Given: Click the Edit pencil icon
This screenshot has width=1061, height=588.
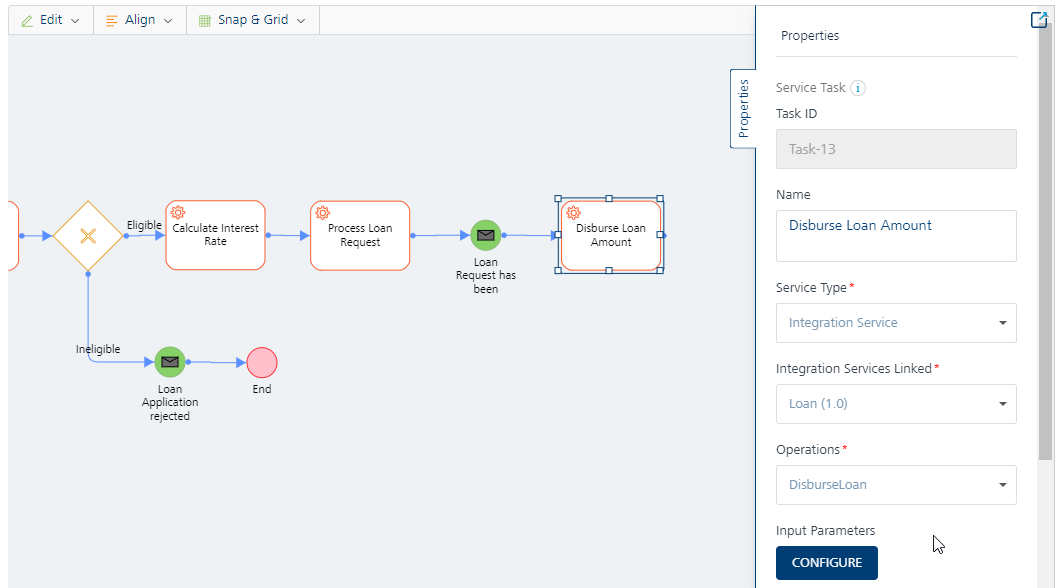Looking at the screenshot, I should coord(27,21).
